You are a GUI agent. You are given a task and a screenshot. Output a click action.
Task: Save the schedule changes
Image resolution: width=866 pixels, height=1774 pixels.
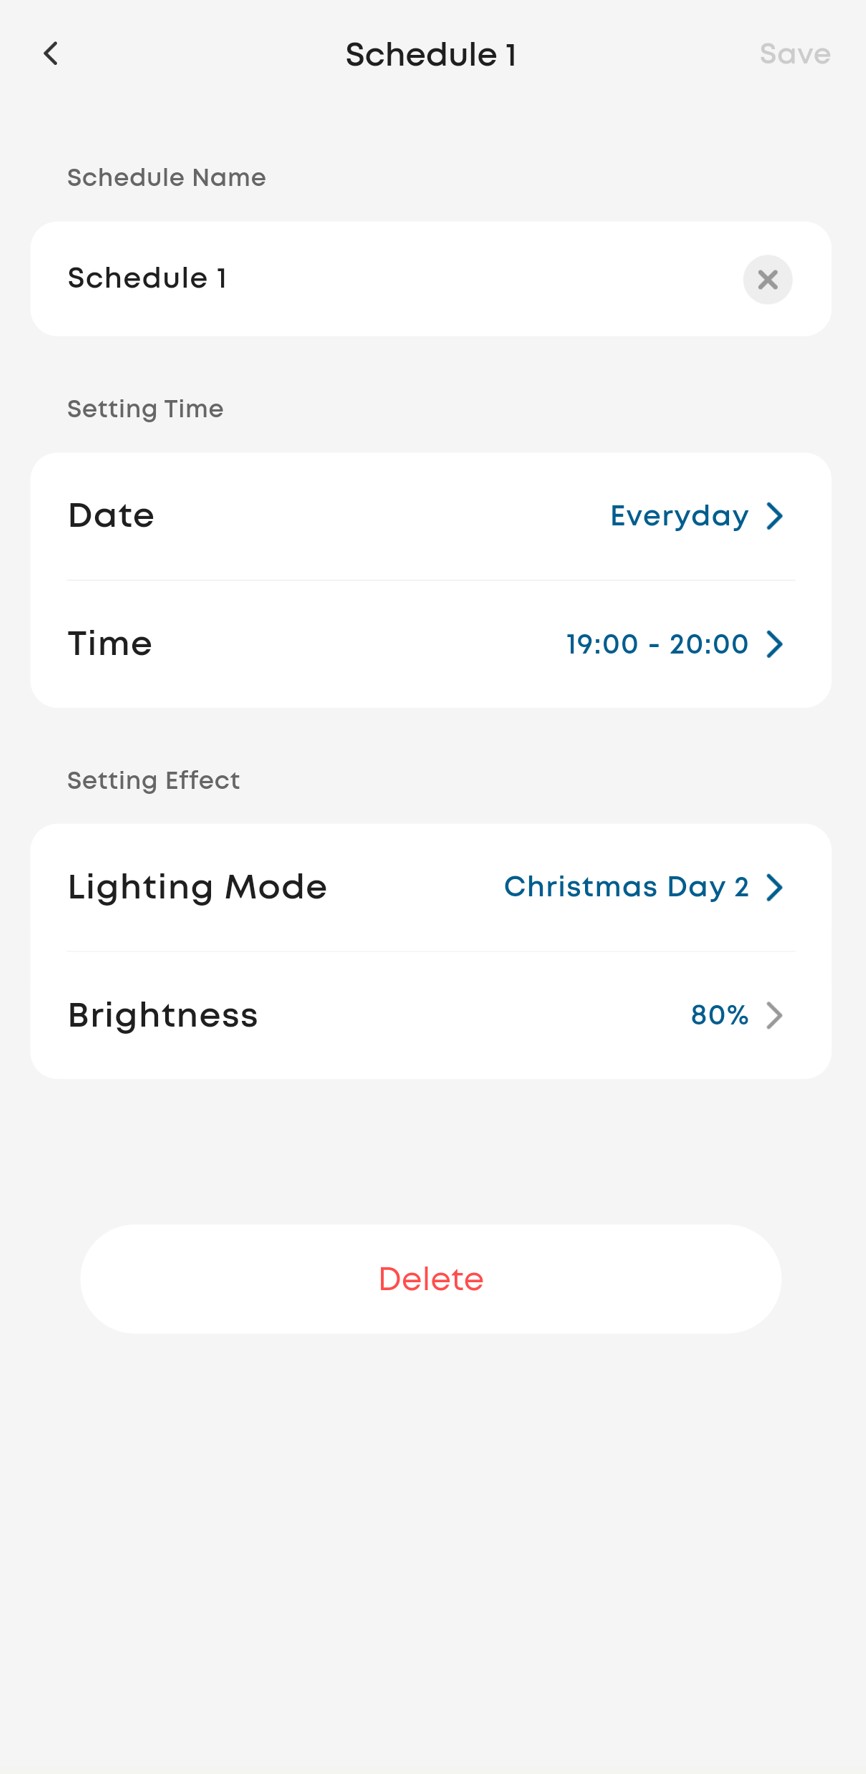[795, 54]
